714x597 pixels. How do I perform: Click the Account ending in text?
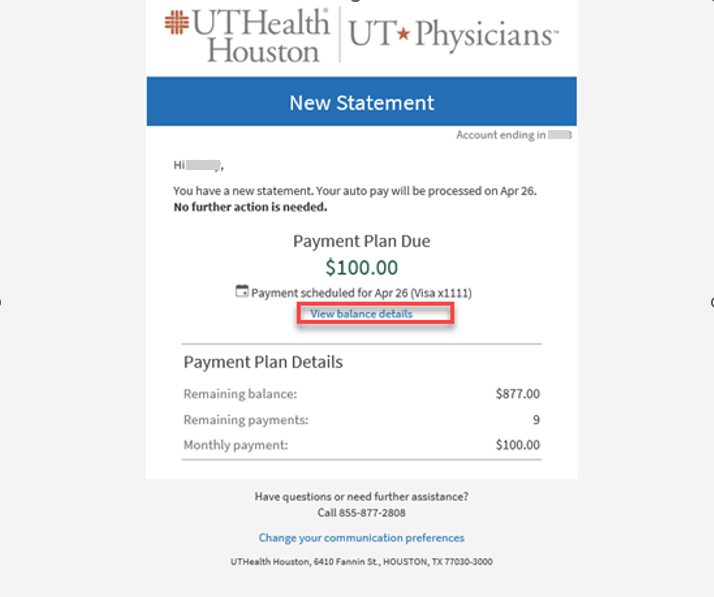click(500, 135)
